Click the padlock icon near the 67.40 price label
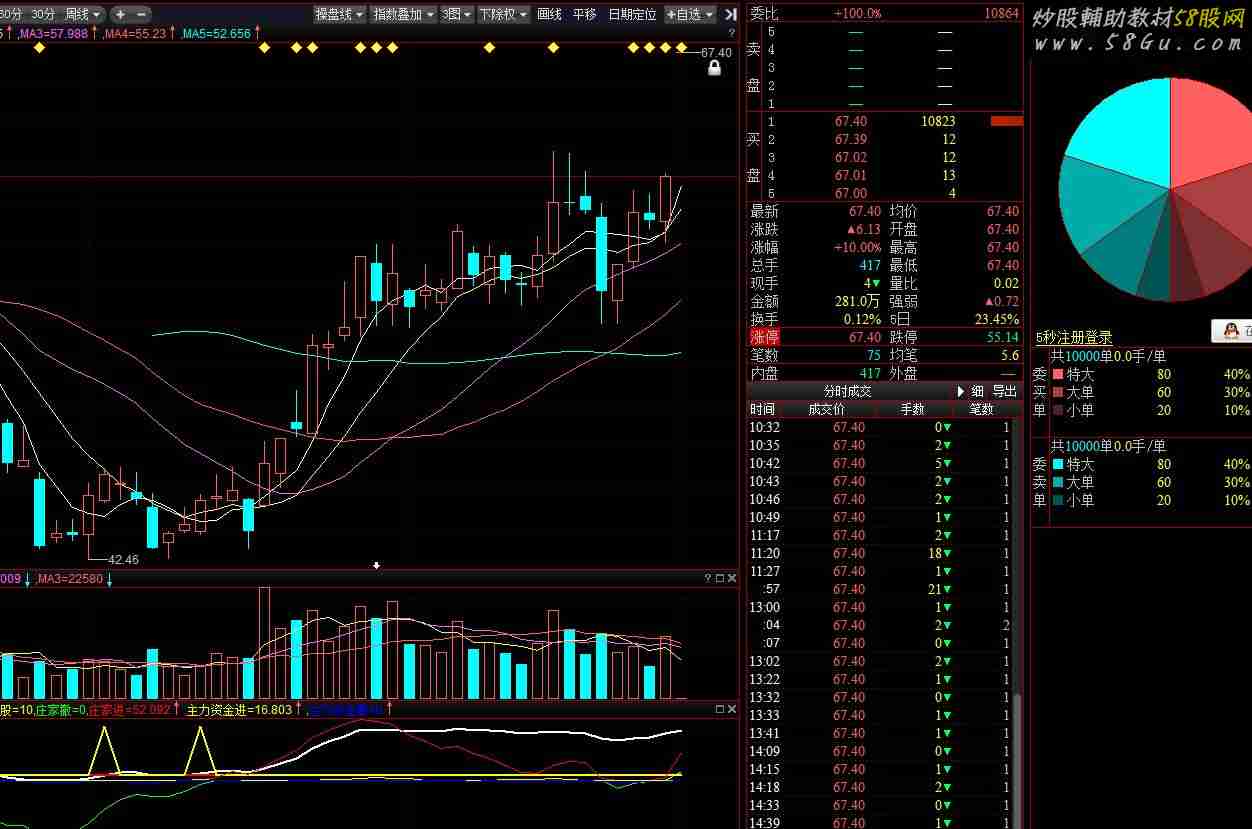 pyautogui.click(x=714, y=68)
